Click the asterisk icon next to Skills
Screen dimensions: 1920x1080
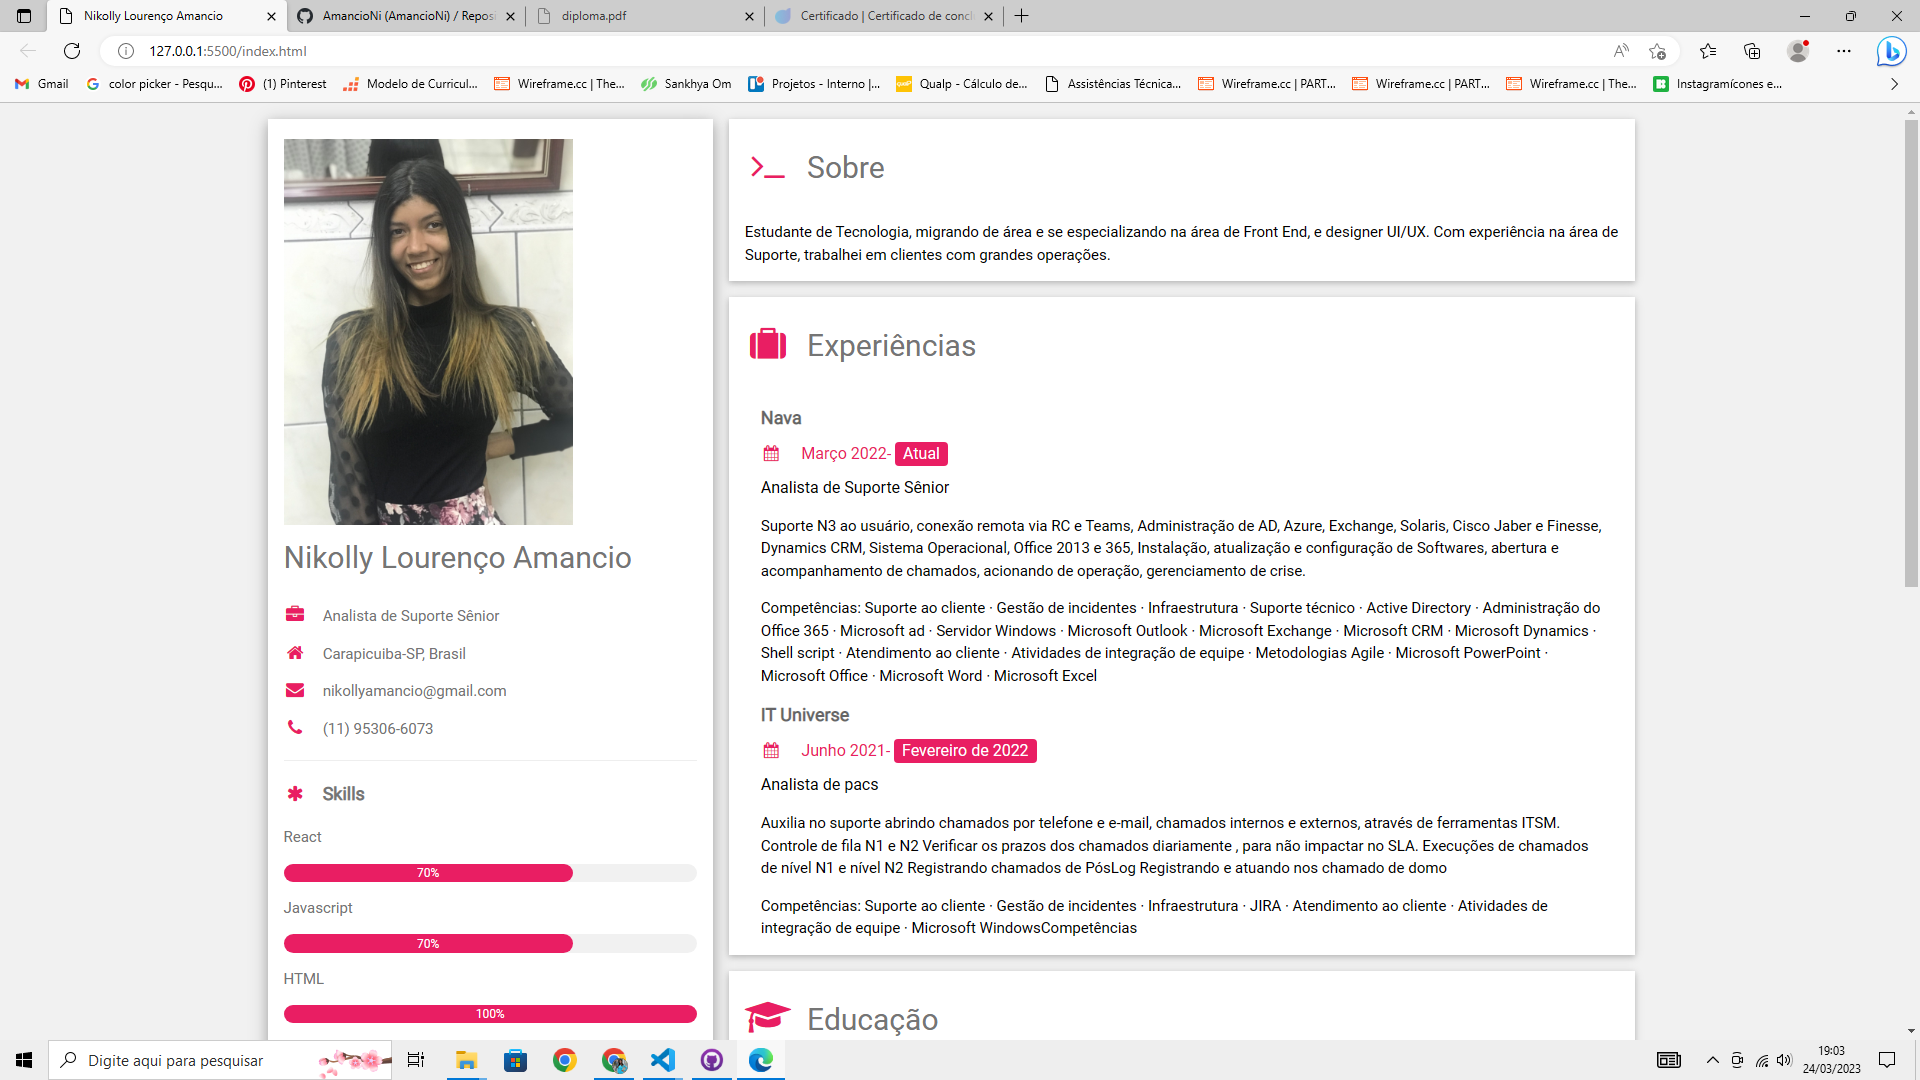pyautogui.click(x=295, y=794)
